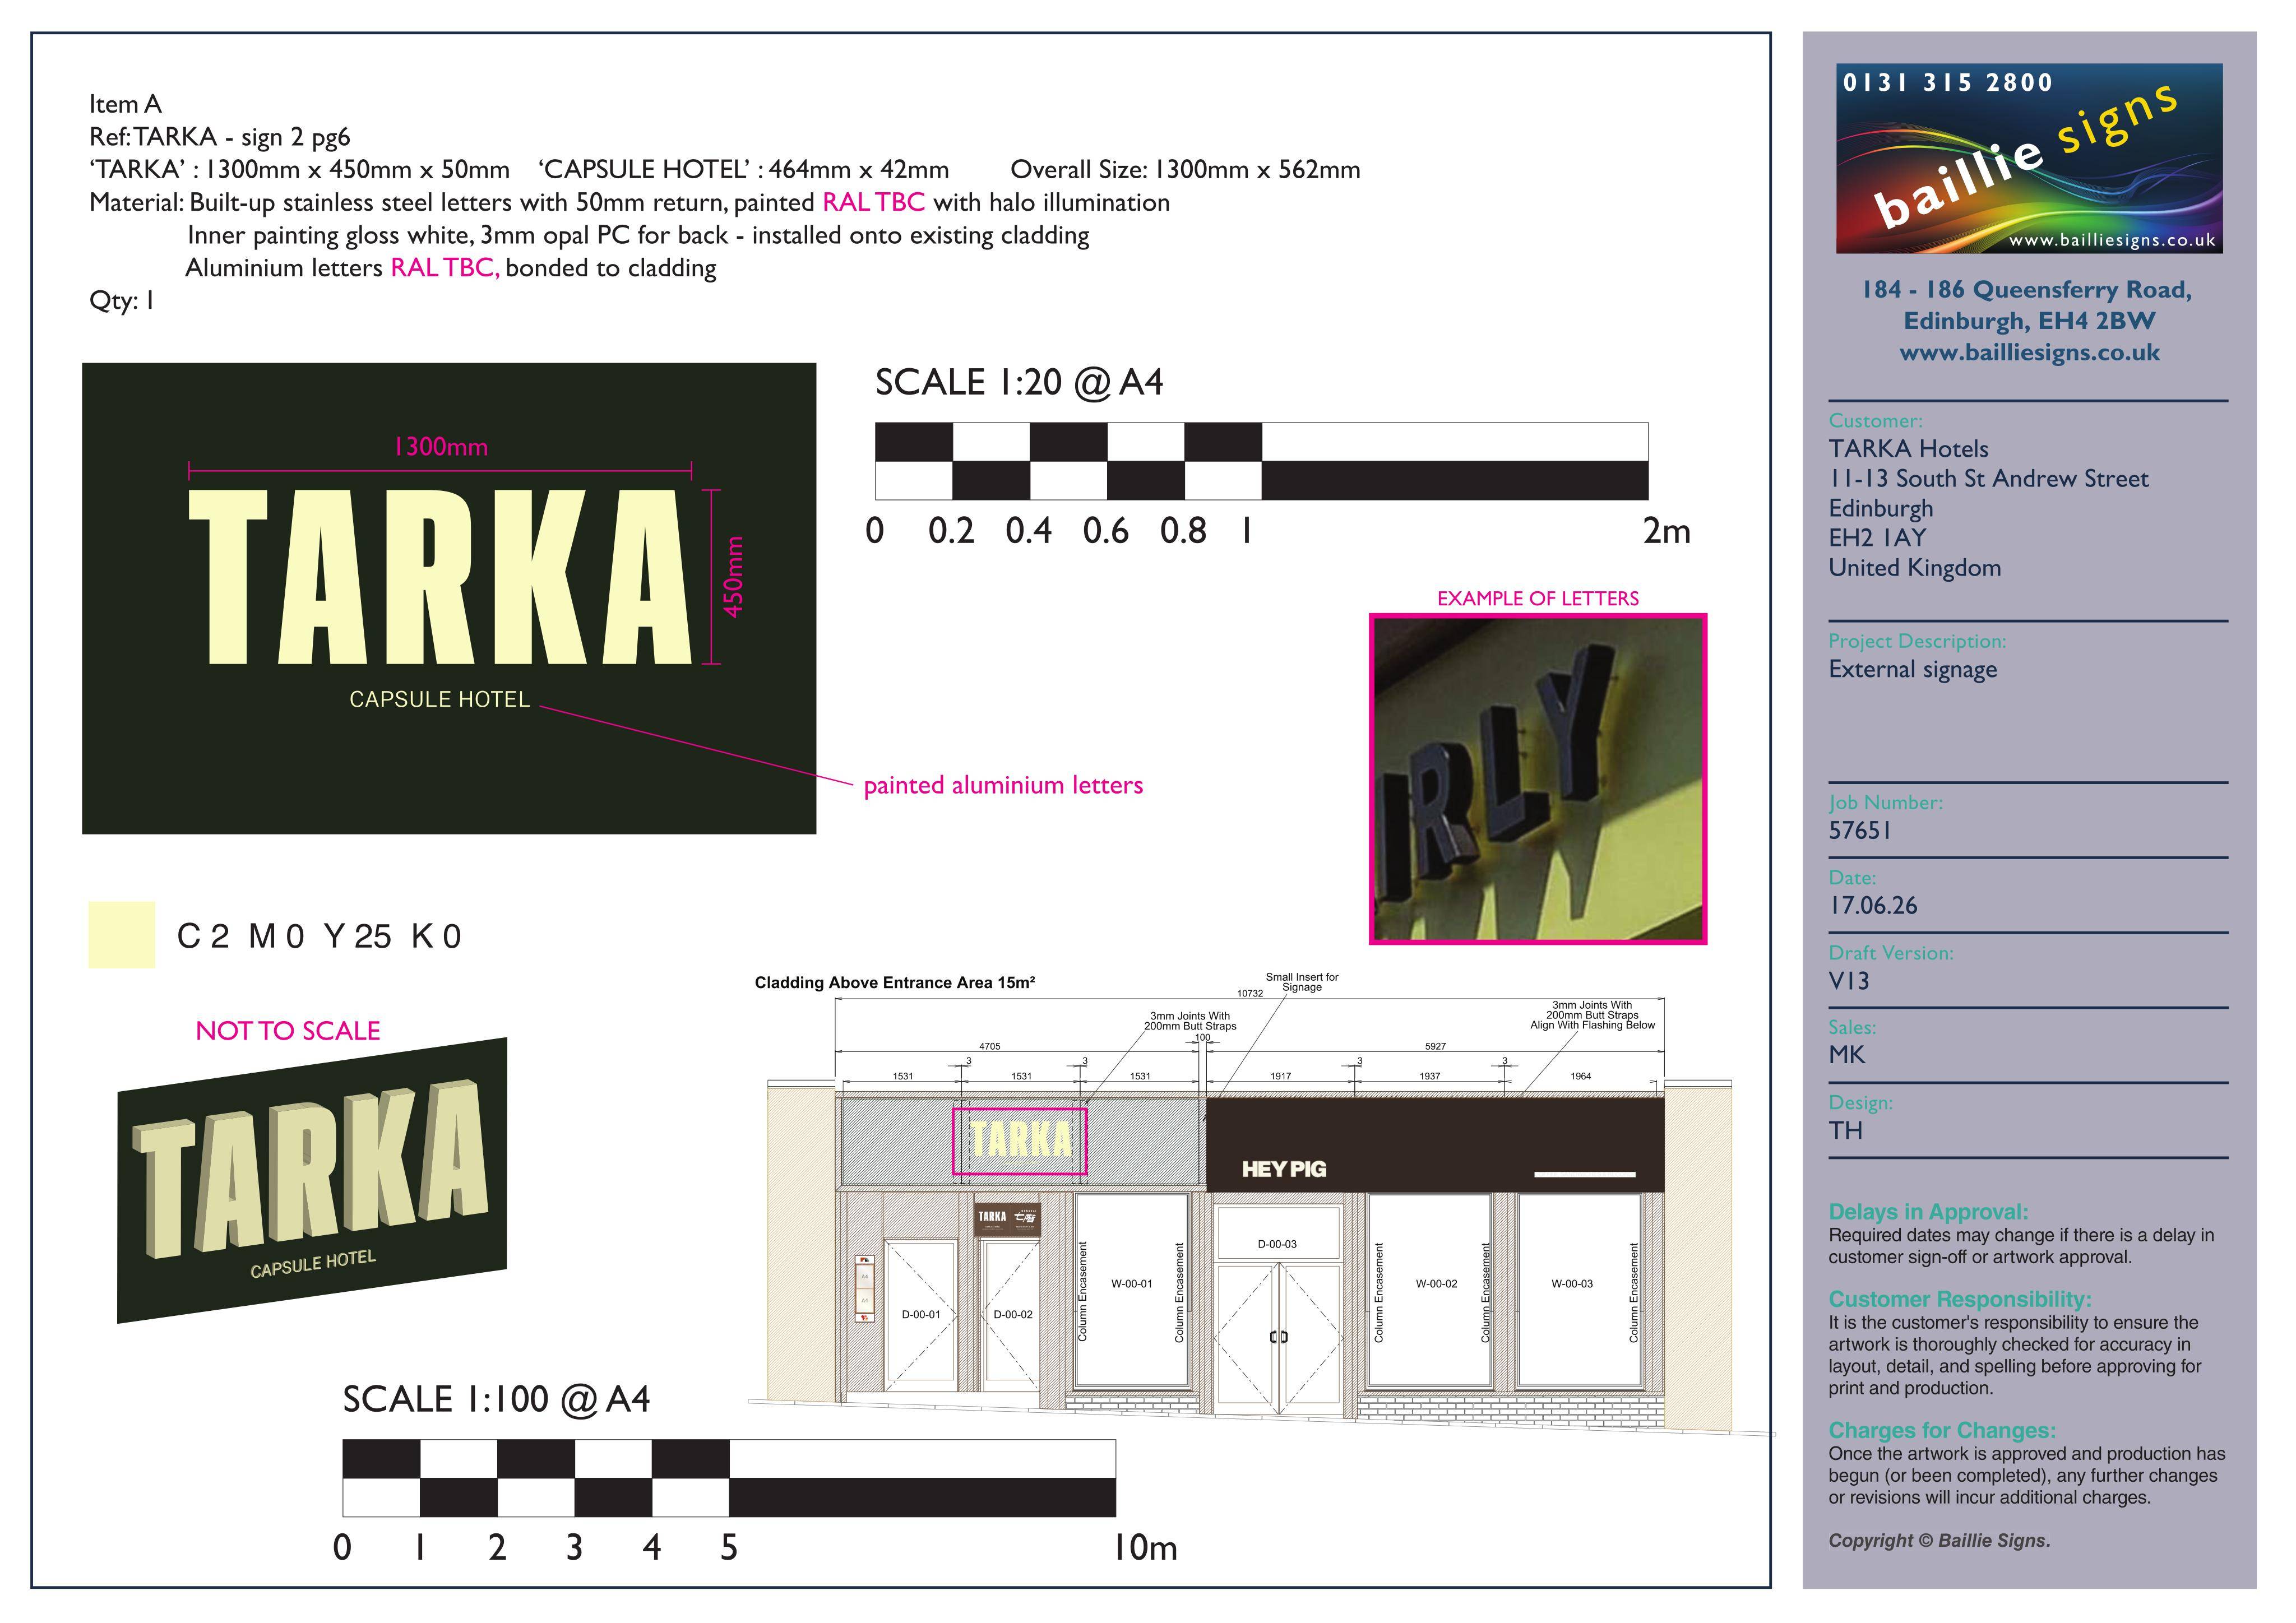
Task: Click door label D-00-02
Action: coord(1013,1315)
